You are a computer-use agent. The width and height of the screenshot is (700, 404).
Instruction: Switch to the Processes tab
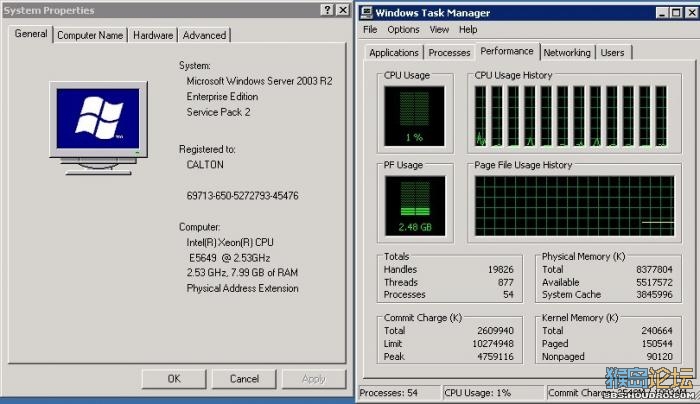click(449, 53)
